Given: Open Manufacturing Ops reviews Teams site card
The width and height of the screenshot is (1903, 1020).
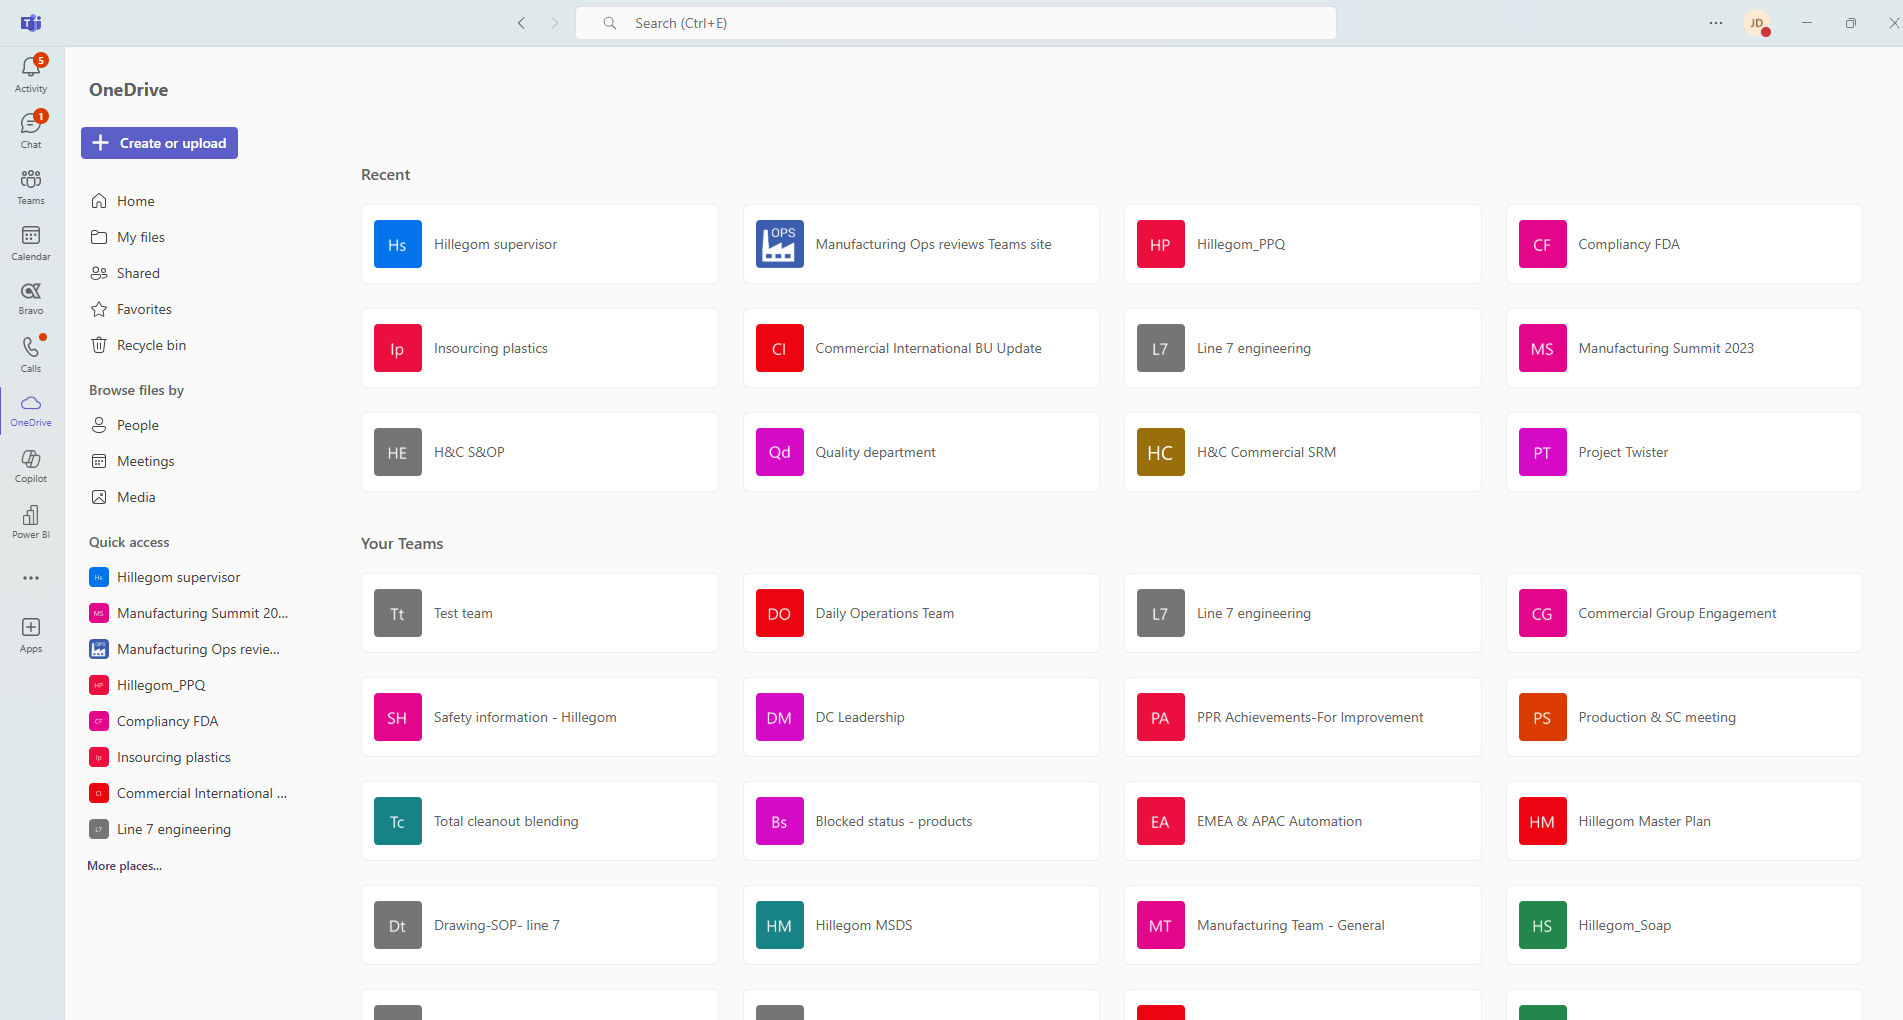Looking at the screenshot, I should [x=921, y=244].
